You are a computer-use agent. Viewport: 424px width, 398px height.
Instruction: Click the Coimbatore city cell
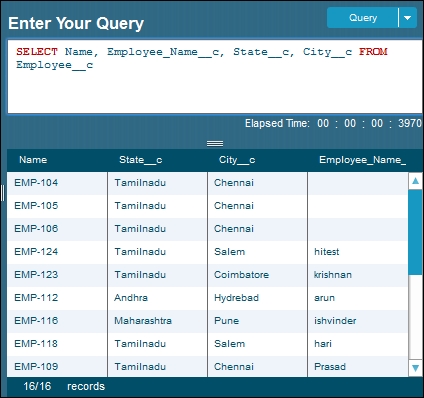[257, 275]
